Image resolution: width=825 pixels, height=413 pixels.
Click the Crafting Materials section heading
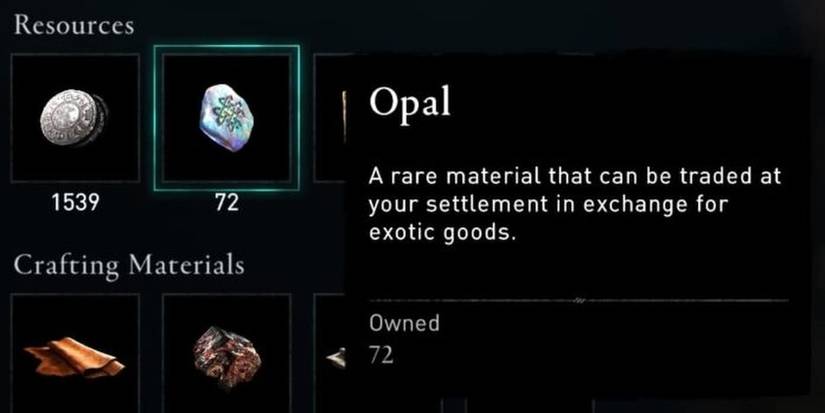pyautogui.click(x=128, y=265)
